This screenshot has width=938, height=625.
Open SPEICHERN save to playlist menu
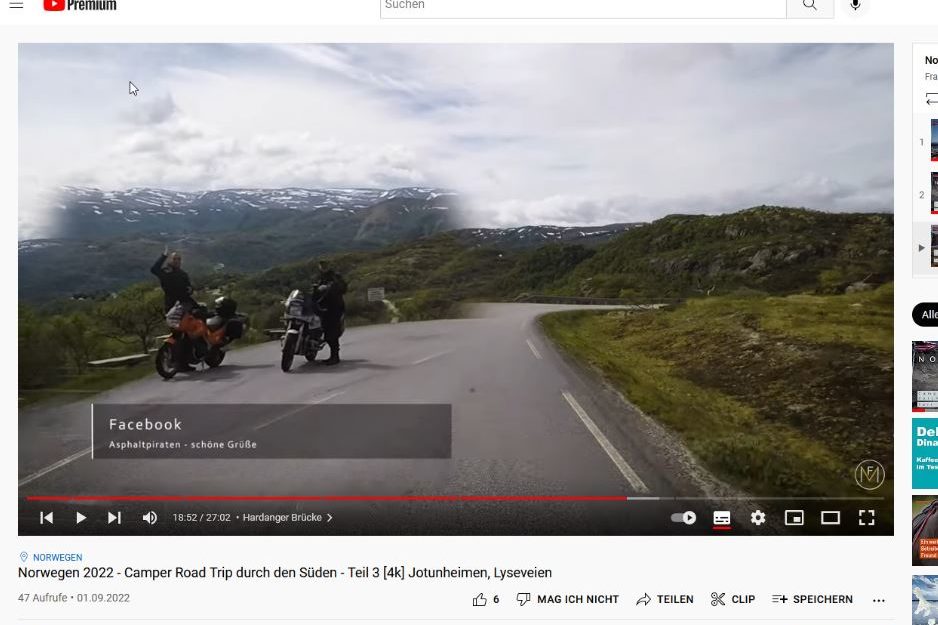812,599
